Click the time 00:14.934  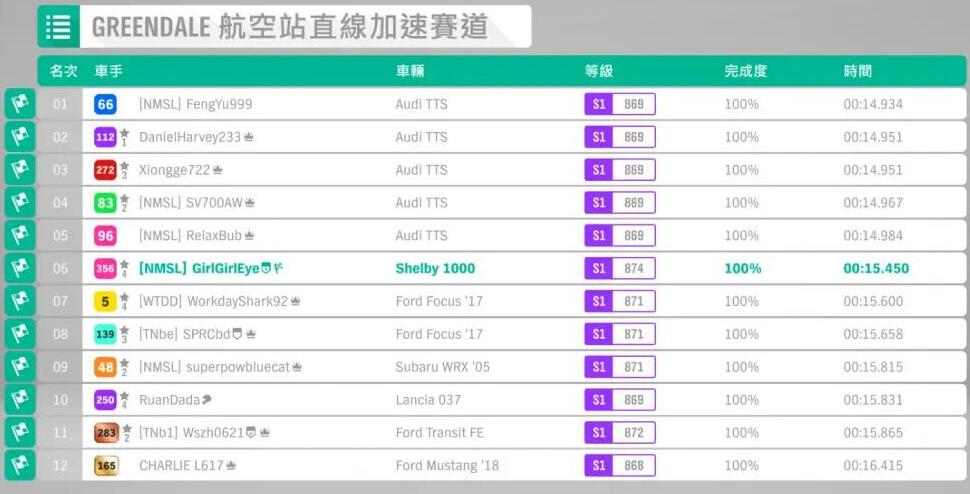coord(873,104)
